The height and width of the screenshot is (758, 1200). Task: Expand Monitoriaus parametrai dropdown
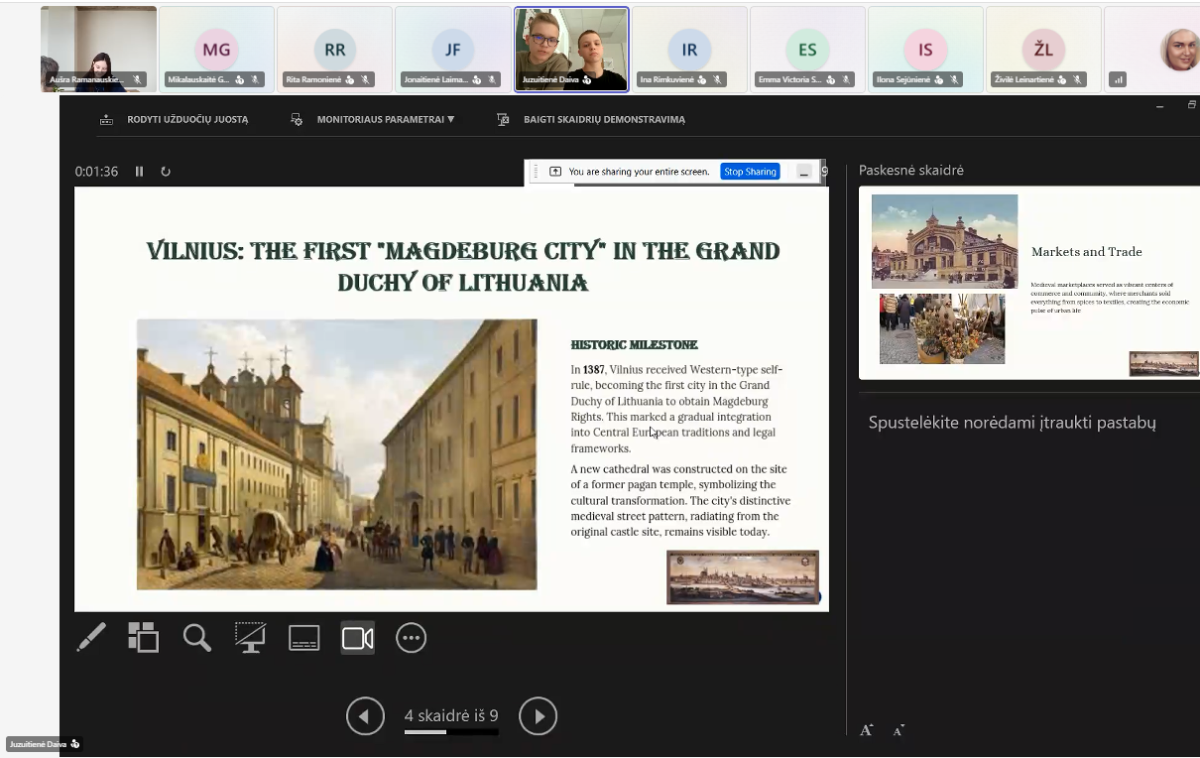tap(373, 119)
